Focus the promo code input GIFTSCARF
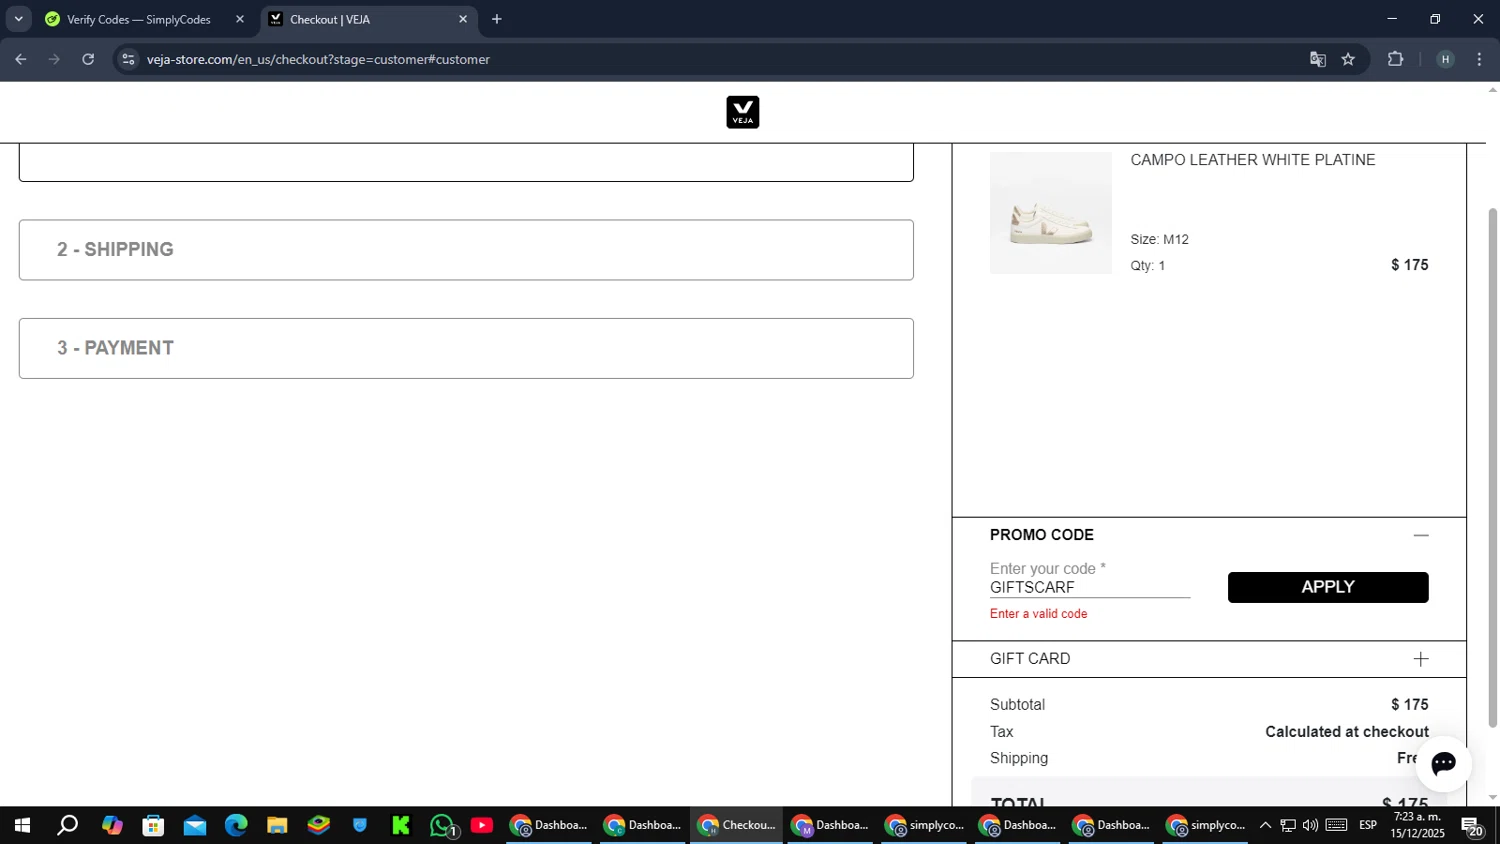Viewport: 1500px width, 844px height. click(1089, 587)
